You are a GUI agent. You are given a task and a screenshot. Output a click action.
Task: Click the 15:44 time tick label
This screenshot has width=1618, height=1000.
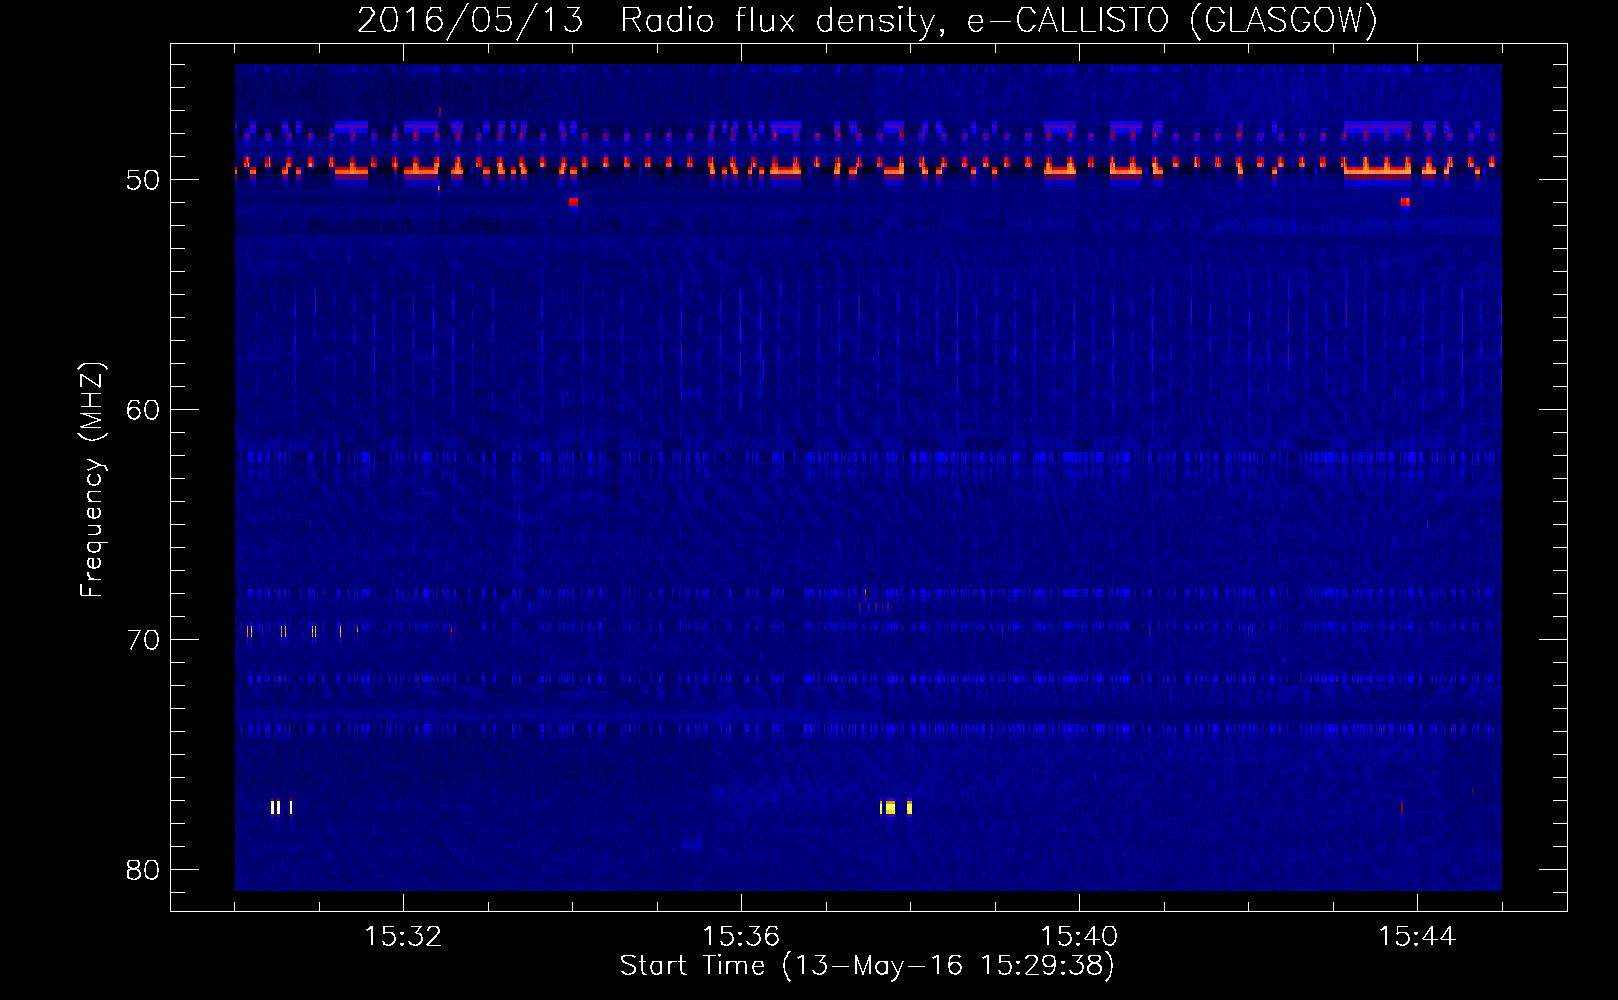pyautogui.click(x=1417, y=937)
